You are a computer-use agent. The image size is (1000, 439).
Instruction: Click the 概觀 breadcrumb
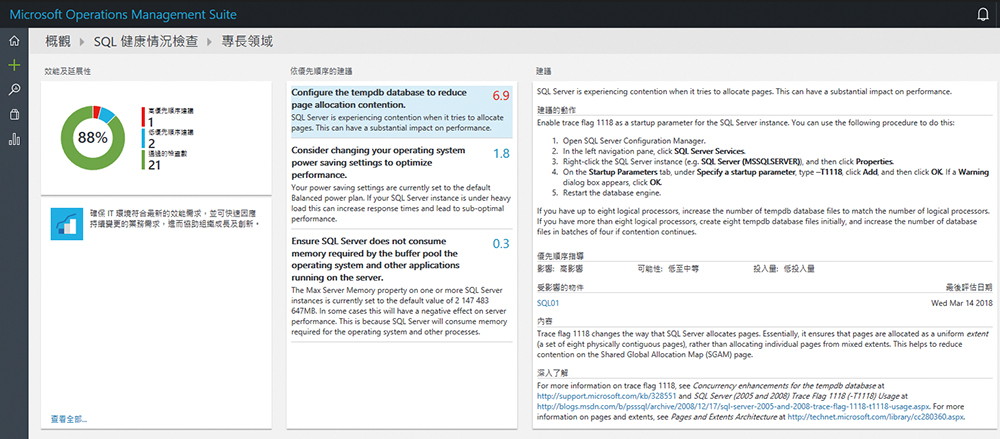point(57,42)
